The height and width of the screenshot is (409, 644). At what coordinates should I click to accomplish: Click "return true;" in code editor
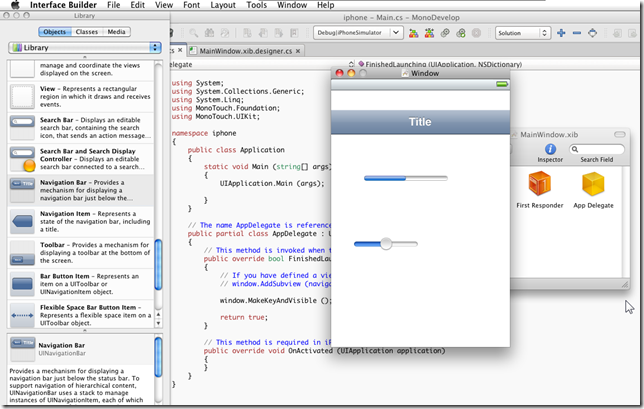pos(244,317)
